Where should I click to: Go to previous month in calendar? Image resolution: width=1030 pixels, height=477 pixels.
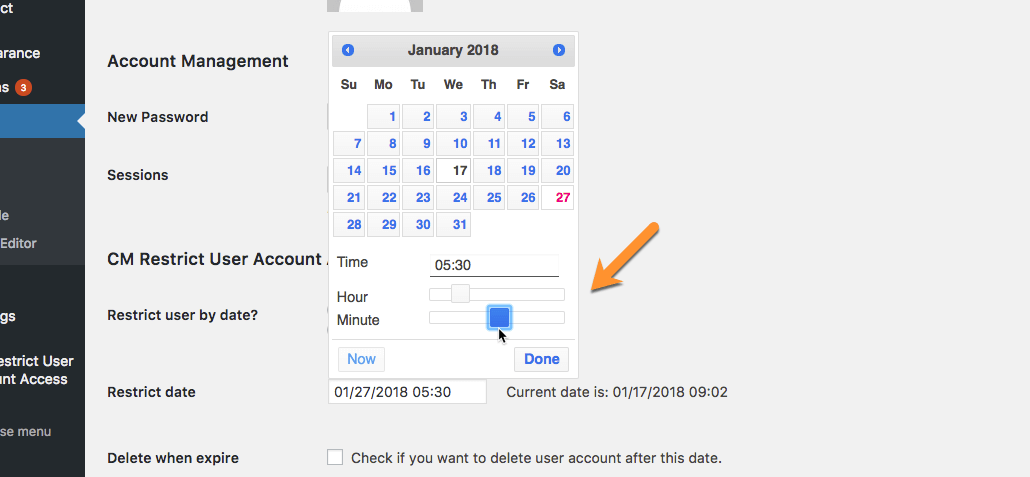[348, 50]
